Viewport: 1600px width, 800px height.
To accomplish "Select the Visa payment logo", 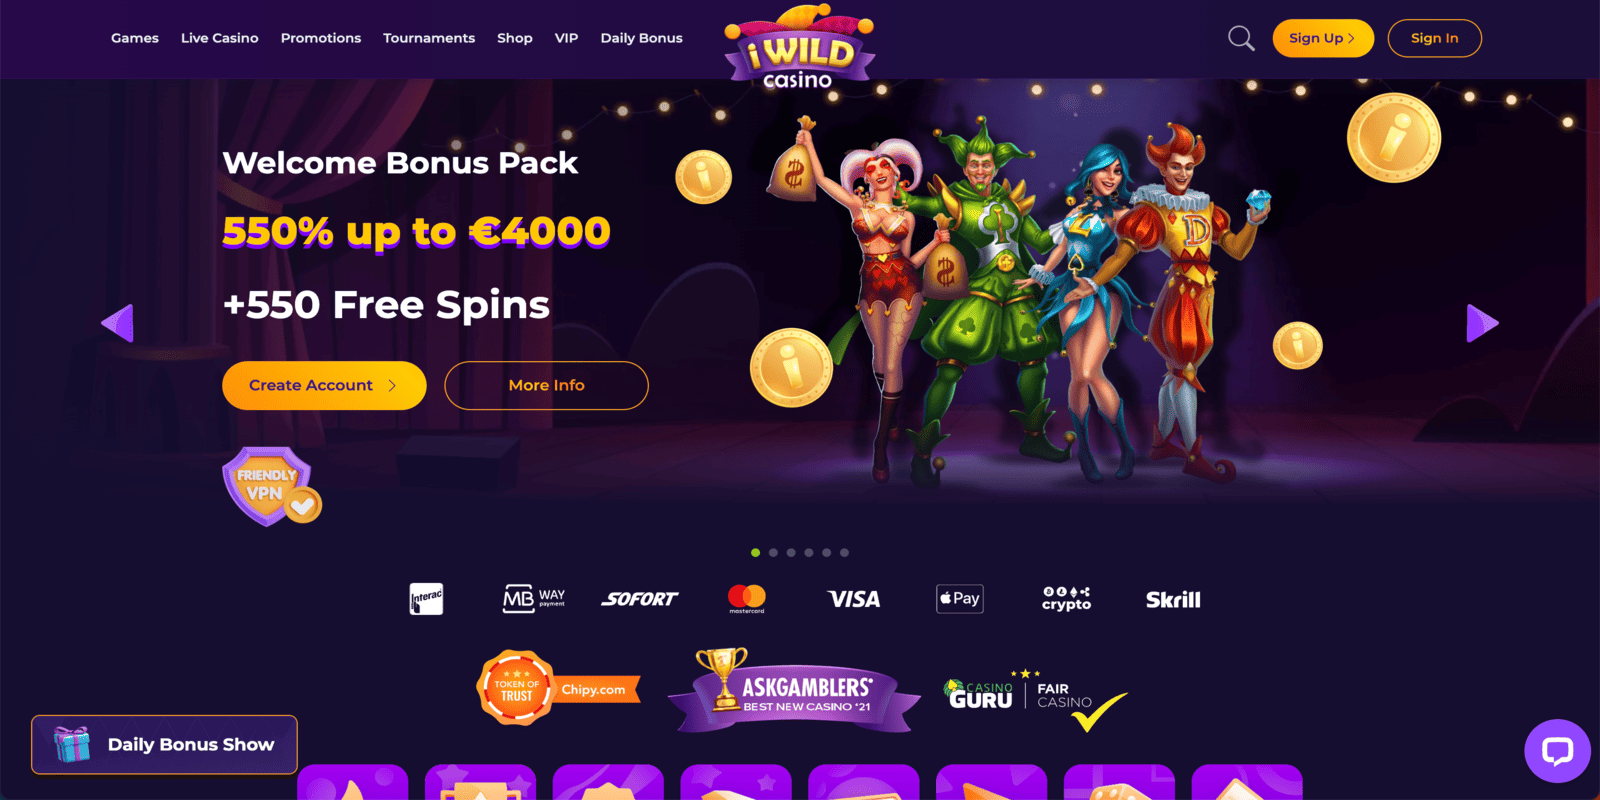I will 854,599.
